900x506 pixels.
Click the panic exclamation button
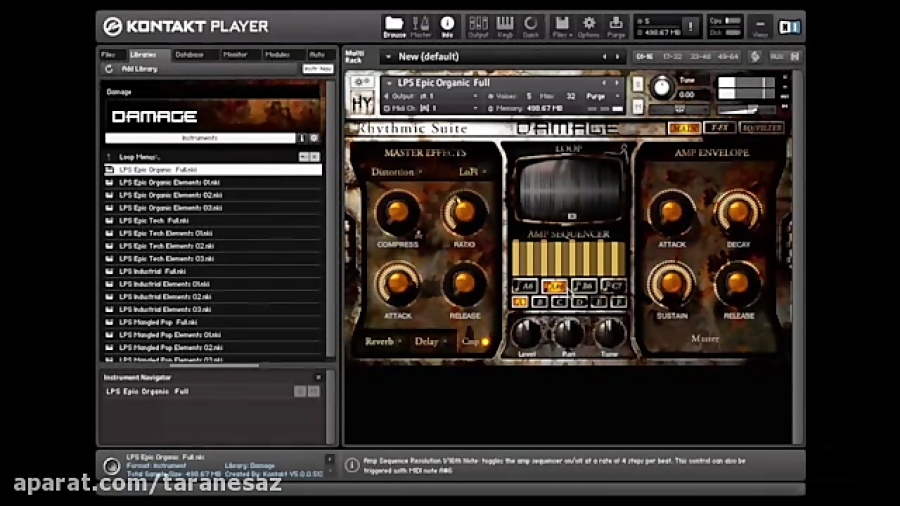click(x=690, y=26)
